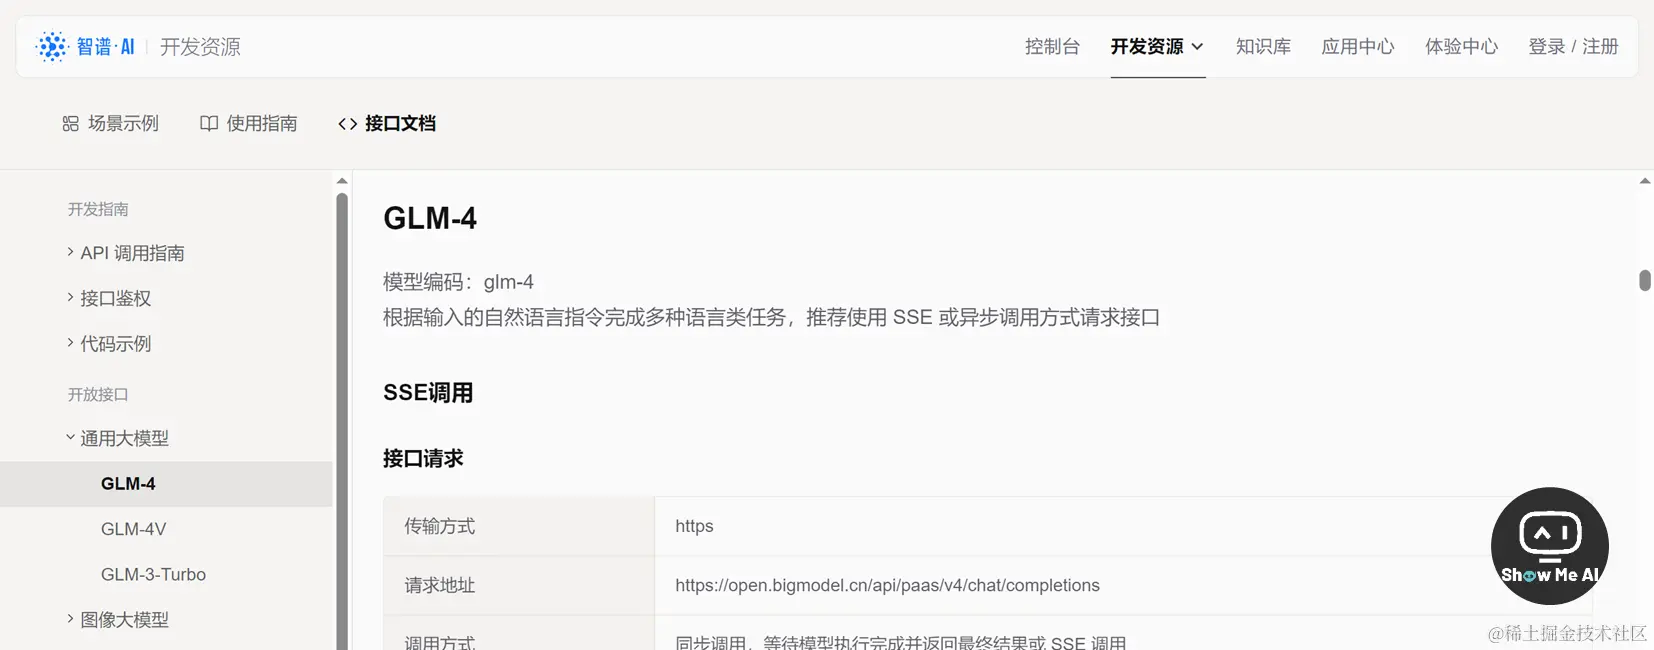Click the 开放接口 sidebar group label
Viewport: 1654px width, 650px height.
pyautogui.click(x=98, y=394)
